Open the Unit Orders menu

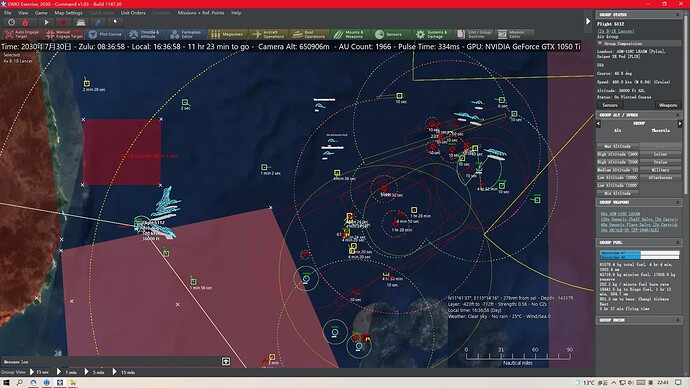click(x=133, y=13)
